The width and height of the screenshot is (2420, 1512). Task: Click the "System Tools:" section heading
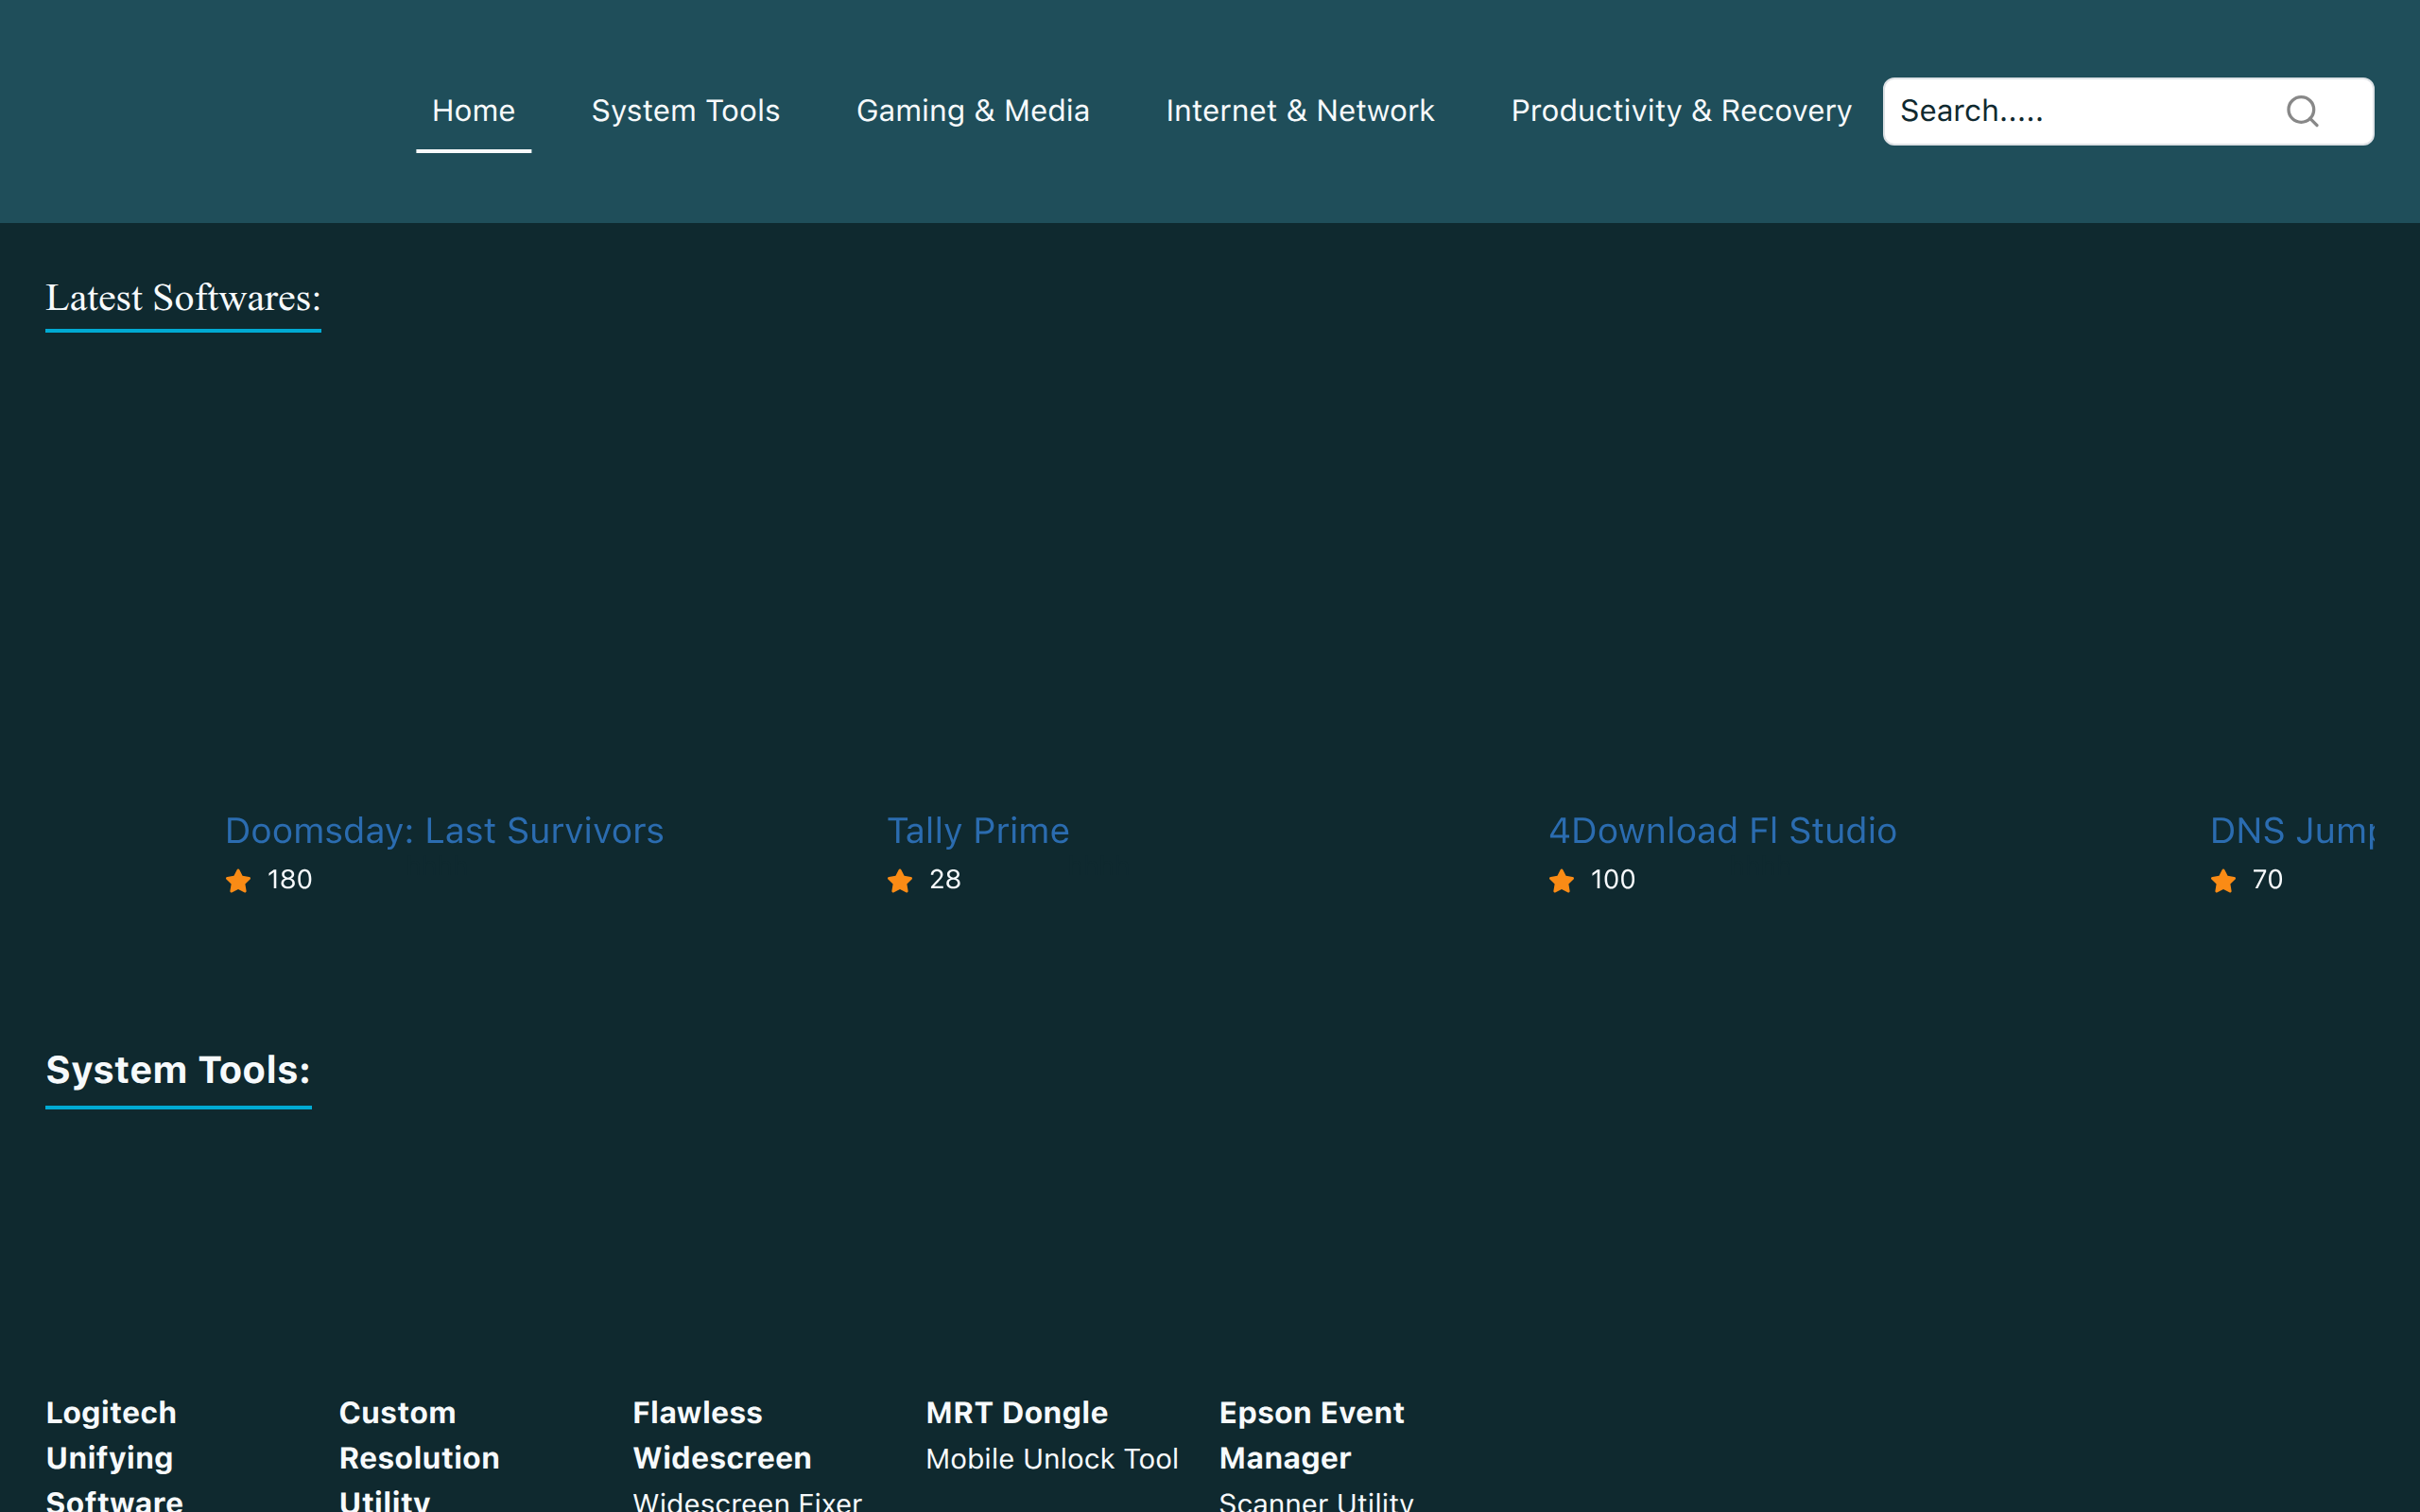click(x=178, y=1070)
